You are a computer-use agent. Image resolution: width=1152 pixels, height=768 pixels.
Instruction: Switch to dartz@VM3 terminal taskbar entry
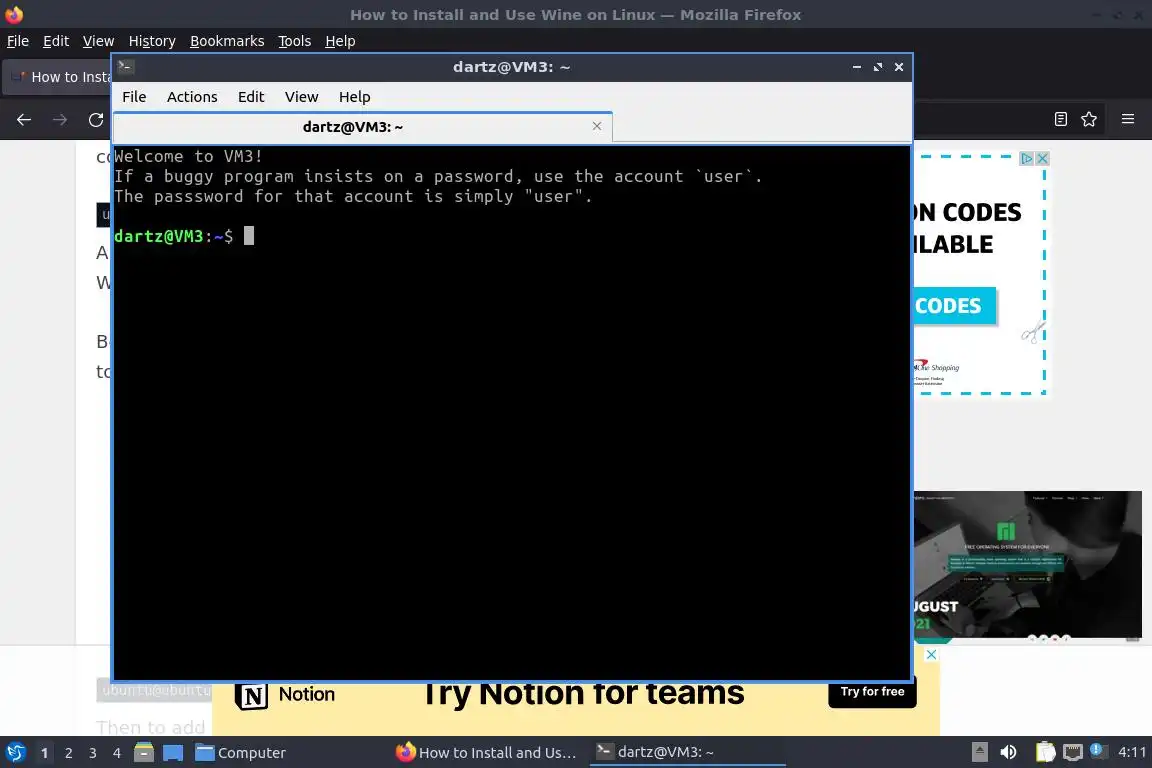point(687,753)
